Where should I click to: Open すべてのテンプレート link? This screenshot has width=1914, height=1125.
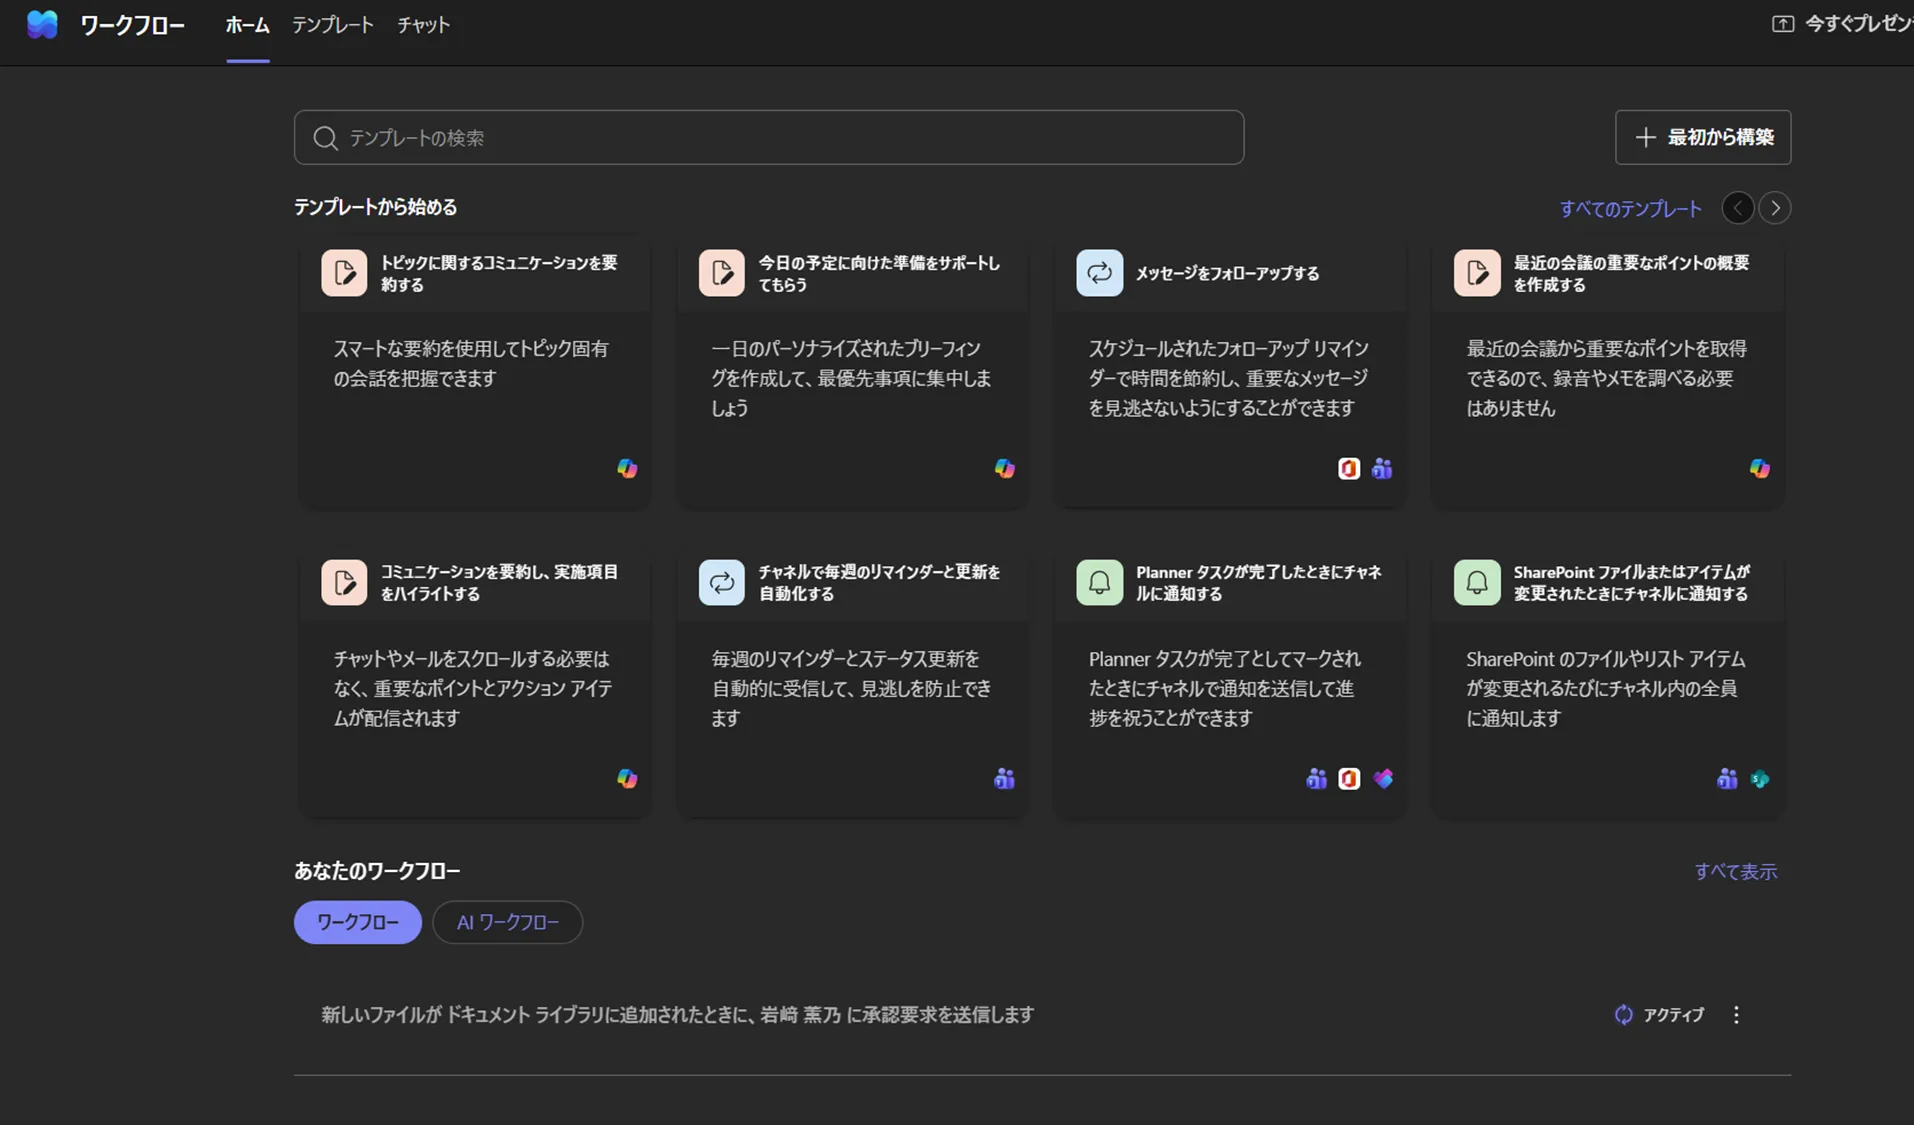click(1630, 208)
